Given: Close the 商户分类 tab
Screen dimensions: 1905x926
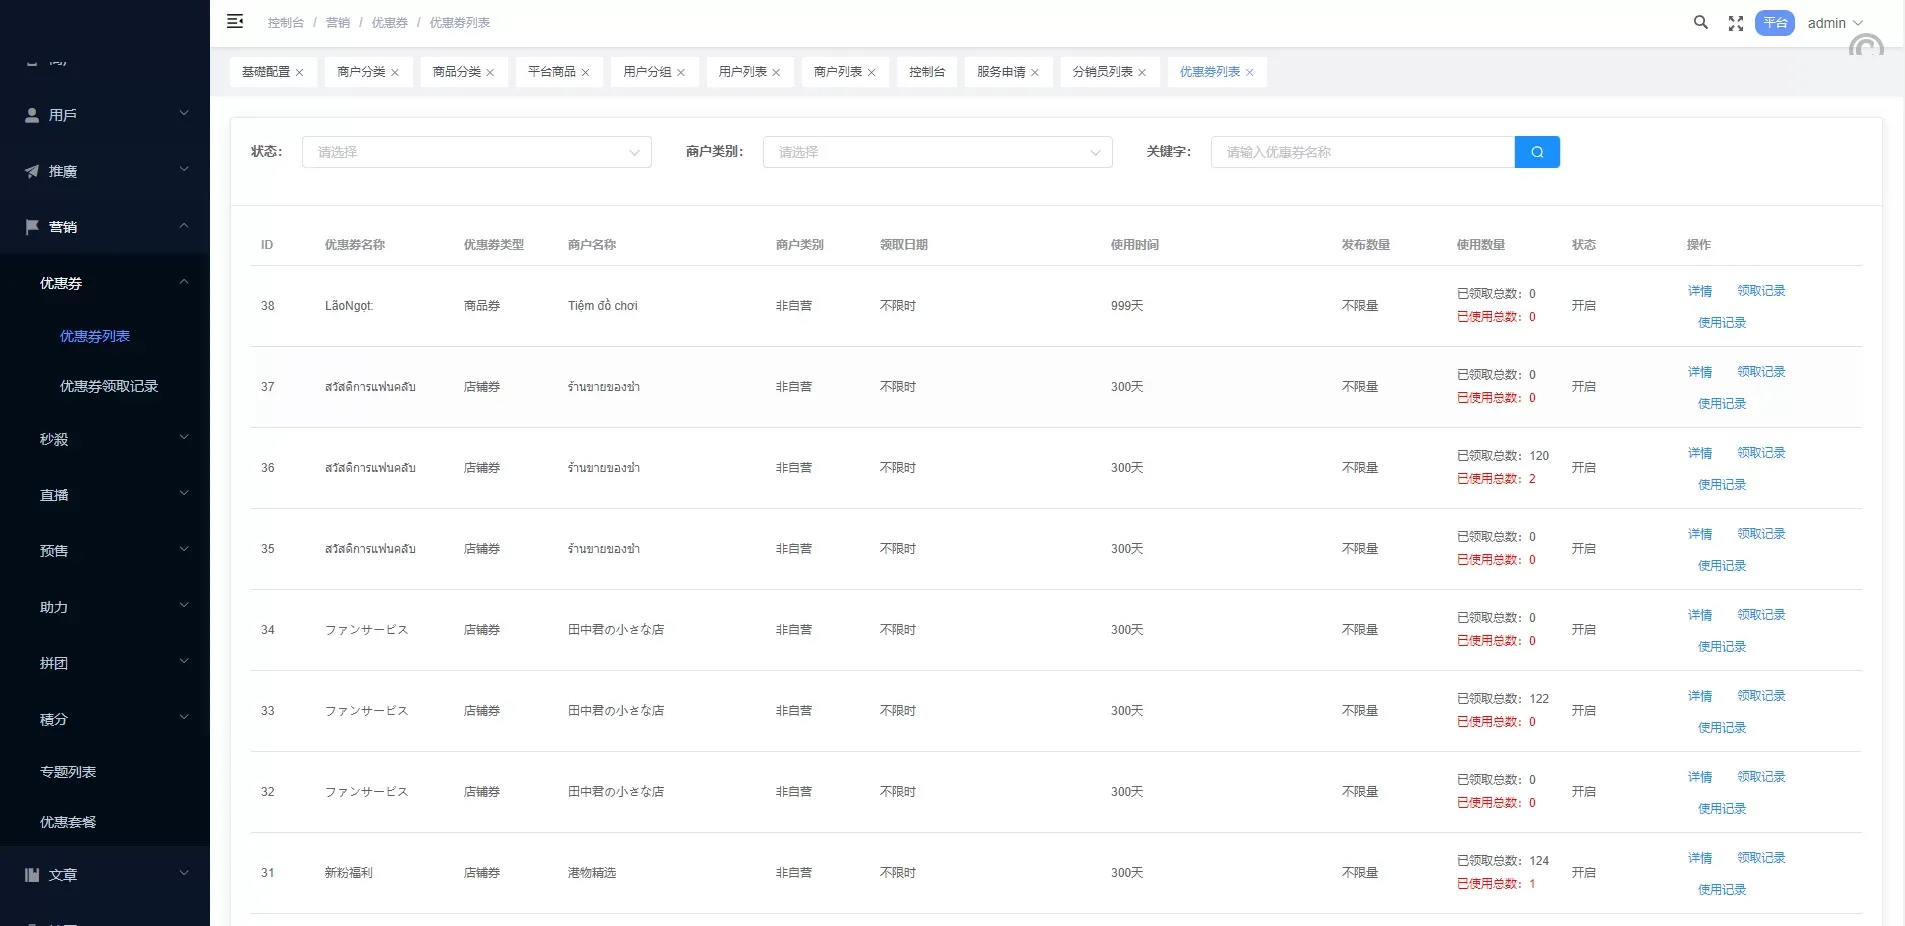Looking at the screenshot, I should pyautogui.click(x=395, y=73).
